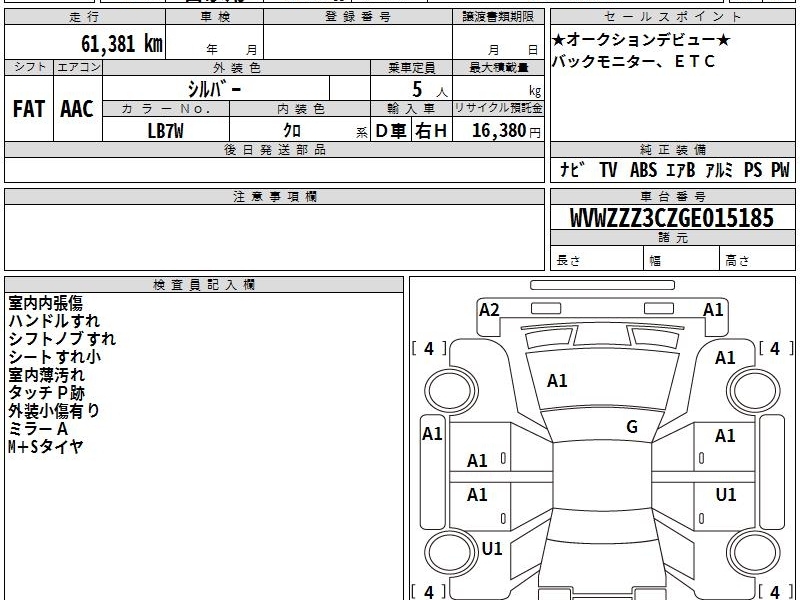The image size is (800, 600).
Task: Select the ナビ equipment label
Action: point(571,170)
